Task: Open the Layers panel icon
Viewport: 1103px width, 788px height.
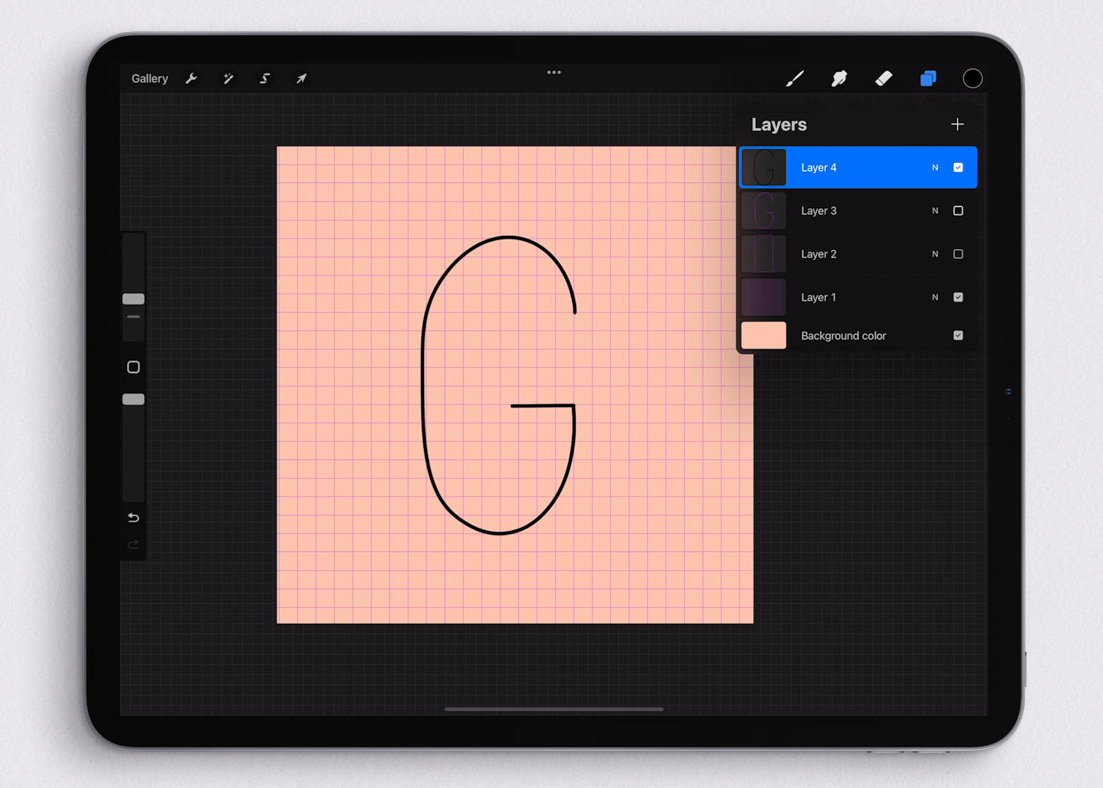Action: pos(927,78)
